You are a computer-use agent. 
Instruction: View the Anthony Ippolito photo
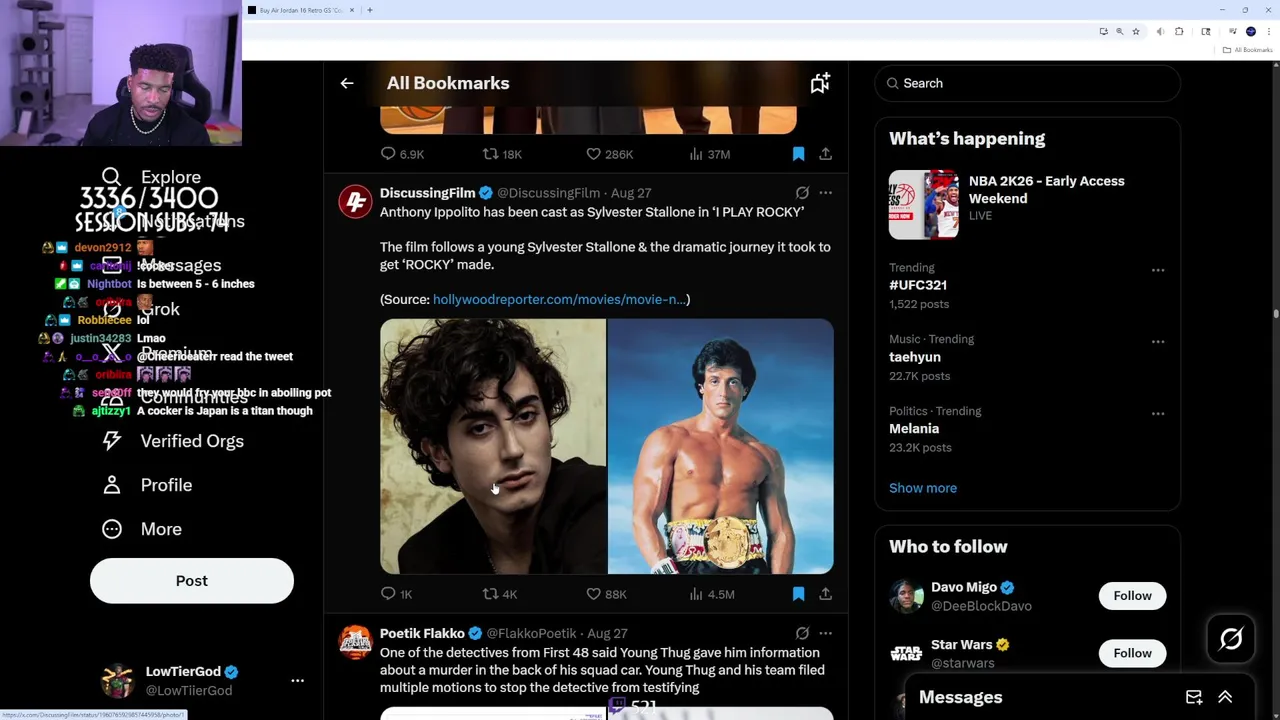coord(493,446)
